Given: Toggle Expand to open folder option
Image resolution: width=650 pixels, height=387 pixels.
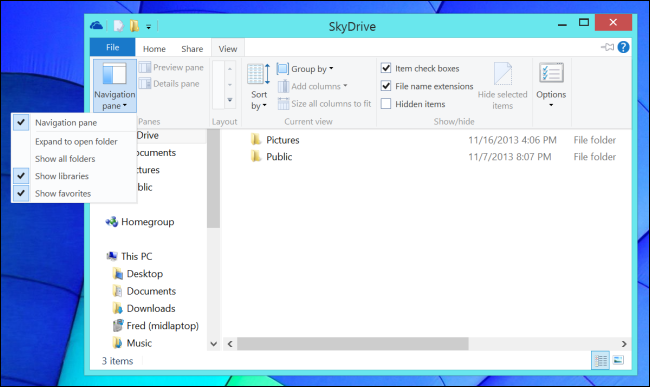Looking at the screenshot, I should click(74, 142).
